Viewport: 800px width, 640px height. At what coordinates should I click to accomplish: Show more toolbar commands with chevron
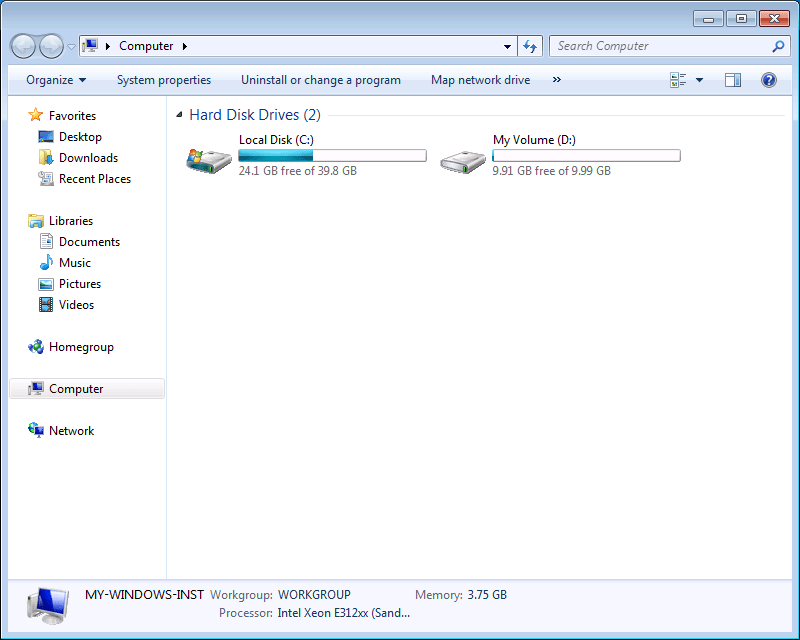[557, 80]
